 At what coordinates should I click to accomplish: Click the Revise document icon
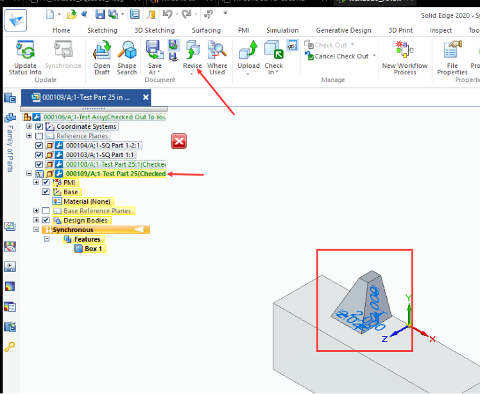[x=192, y=50]
